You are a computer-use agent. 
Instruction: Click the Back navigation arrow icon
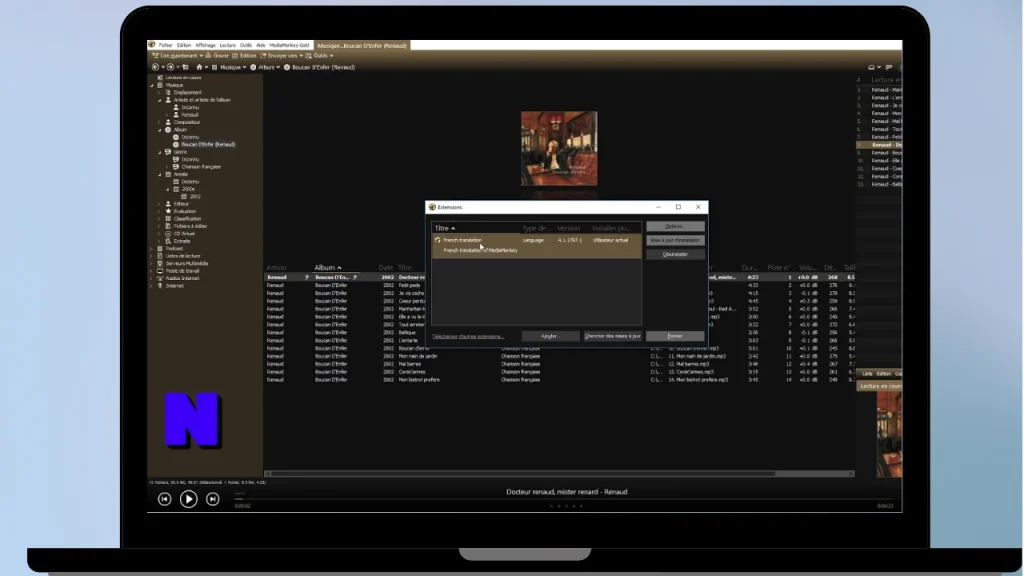pyautogui.click(x=155, y=67)
